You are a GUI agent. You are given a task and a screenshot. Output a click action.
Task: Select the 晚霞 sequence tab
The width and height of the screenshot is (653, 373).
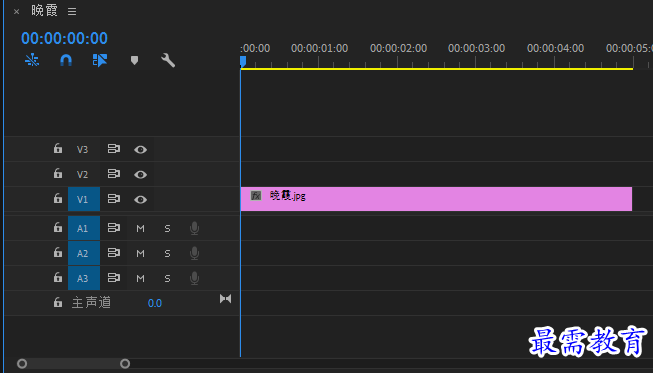pyautogui.click(x=44, y=10)
